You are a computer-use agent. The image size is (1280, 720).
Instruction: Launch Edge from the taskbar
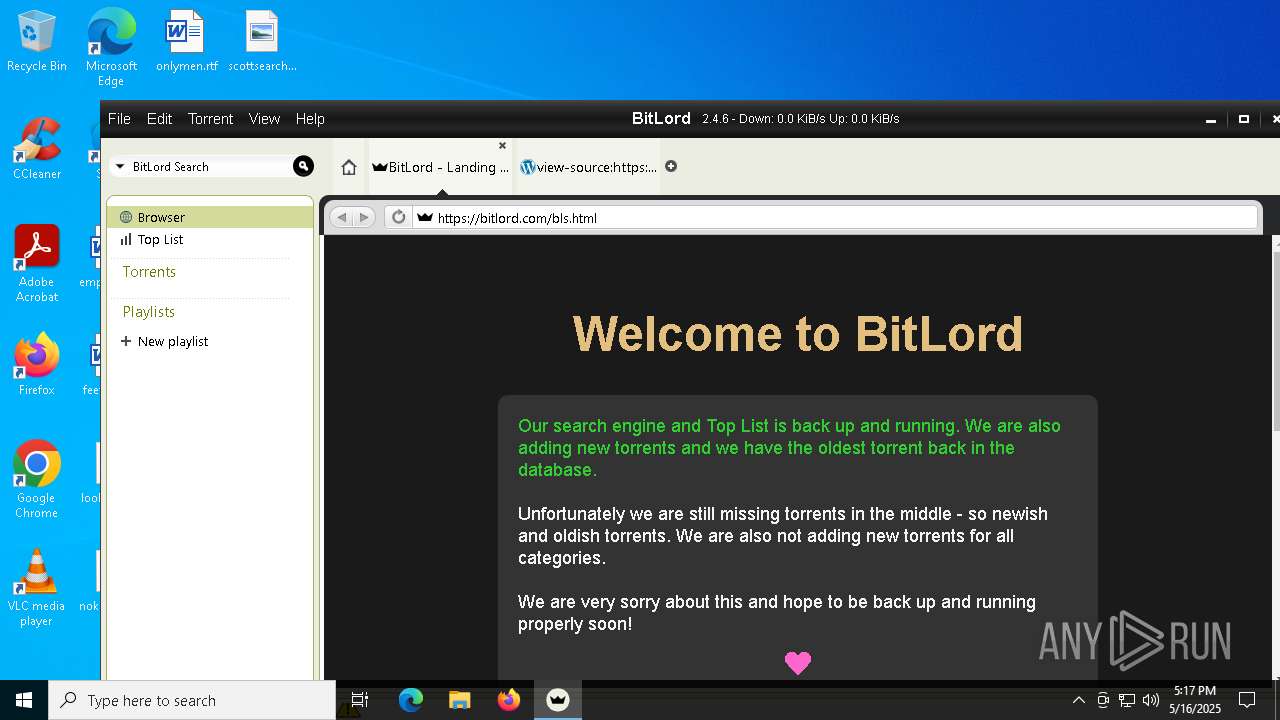(x=411, y=700)
